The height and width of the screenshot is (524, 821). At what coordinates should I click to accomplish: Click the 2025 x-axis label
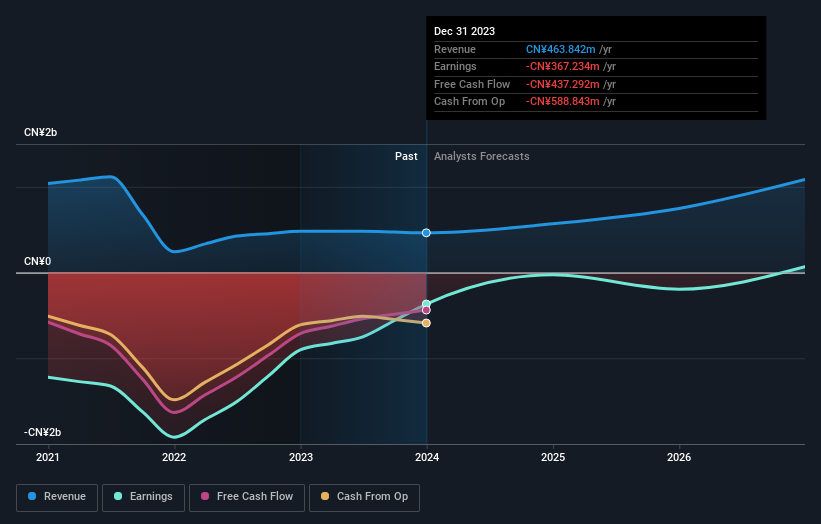tap(553, 457)
